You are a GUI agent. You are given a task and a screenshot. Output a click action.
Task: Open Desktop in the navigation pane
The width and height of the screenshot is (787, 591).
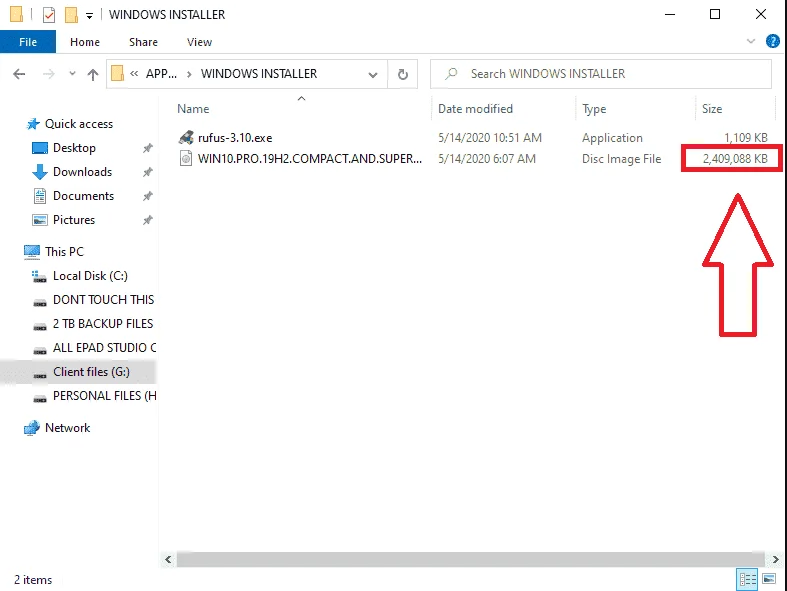(74, 148)
